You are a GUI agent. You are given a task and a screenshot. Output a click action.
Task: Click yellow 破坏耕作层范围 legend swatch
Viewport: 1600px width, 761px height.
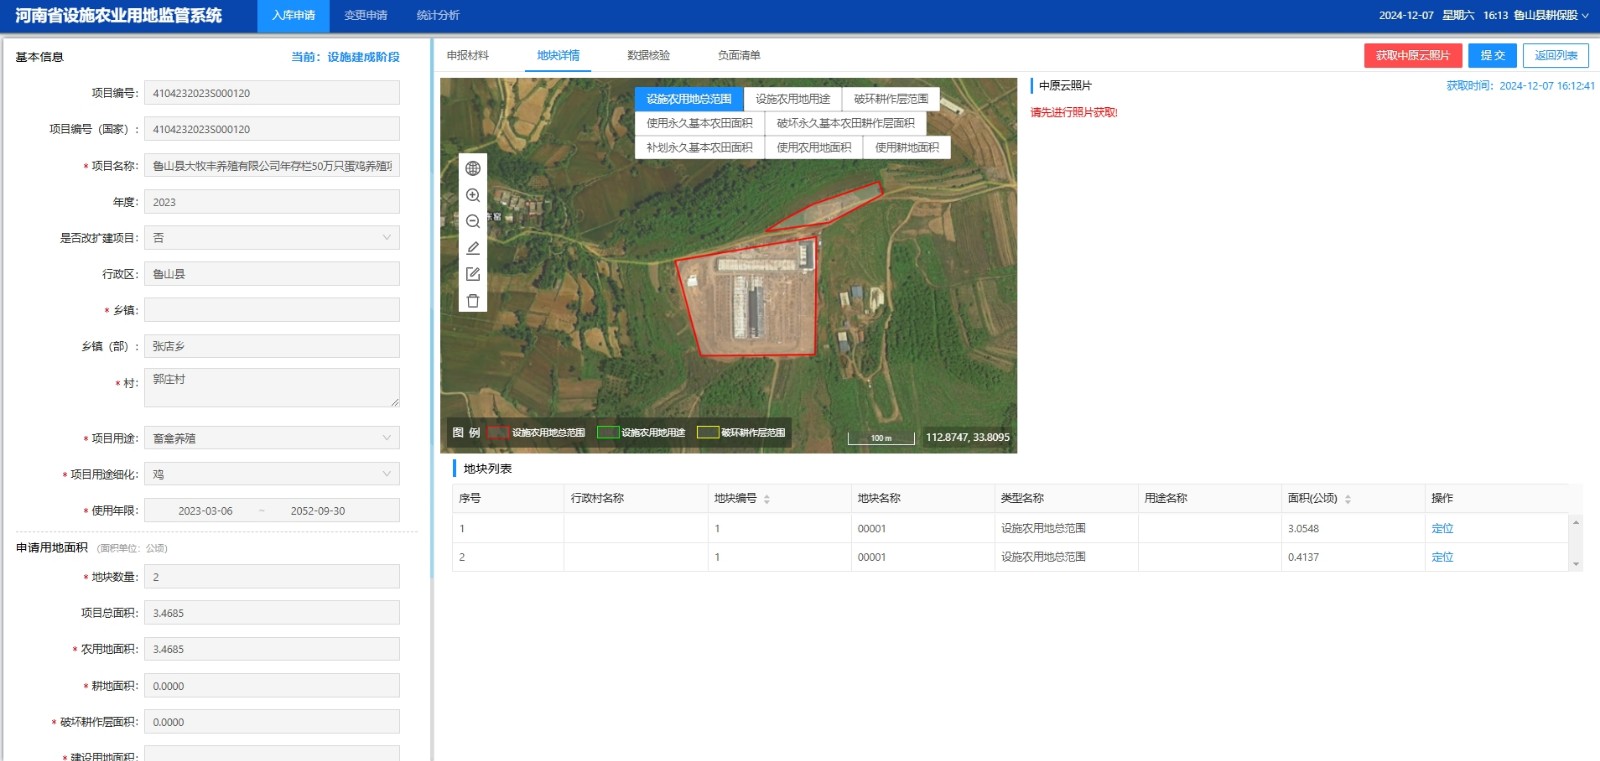point(708,433)
